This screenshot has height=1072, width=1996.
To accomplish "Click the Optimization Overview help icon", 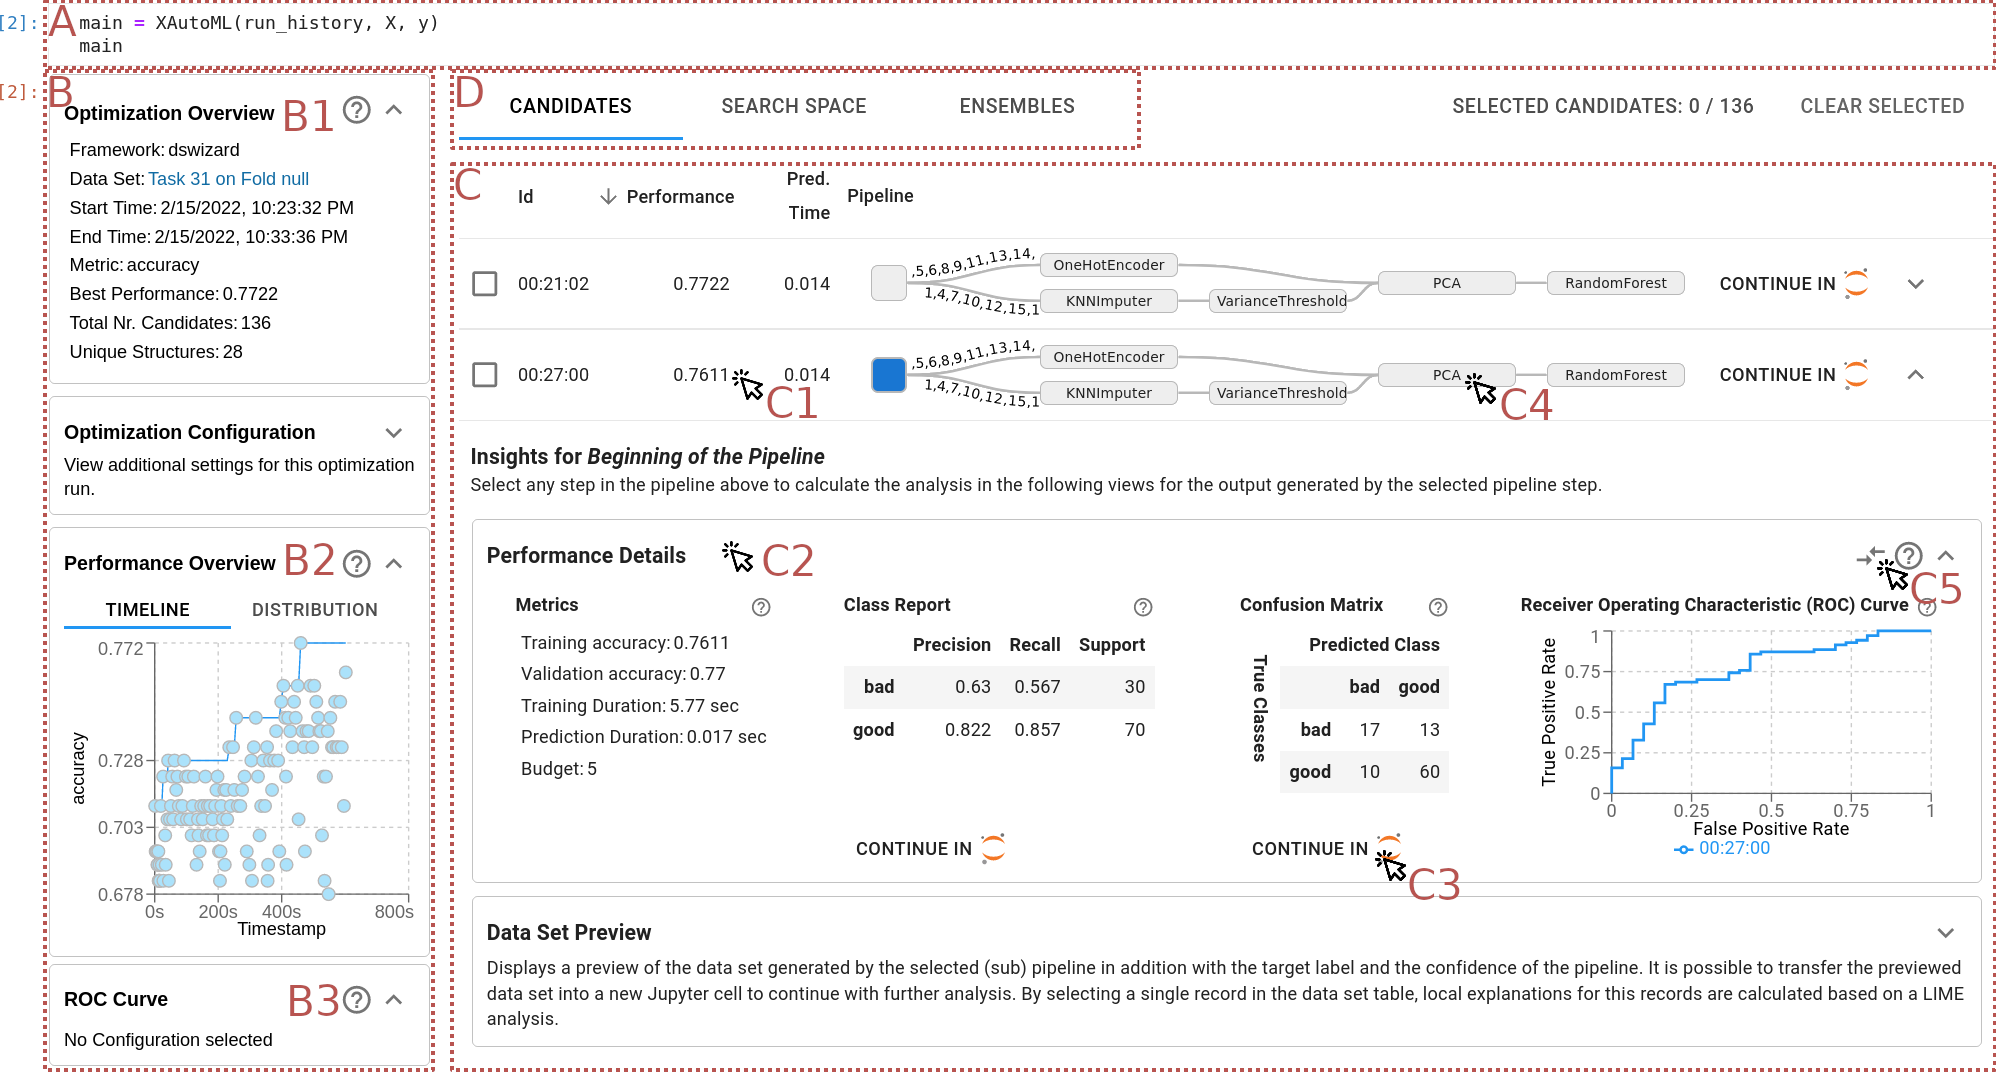I will 357,110.
